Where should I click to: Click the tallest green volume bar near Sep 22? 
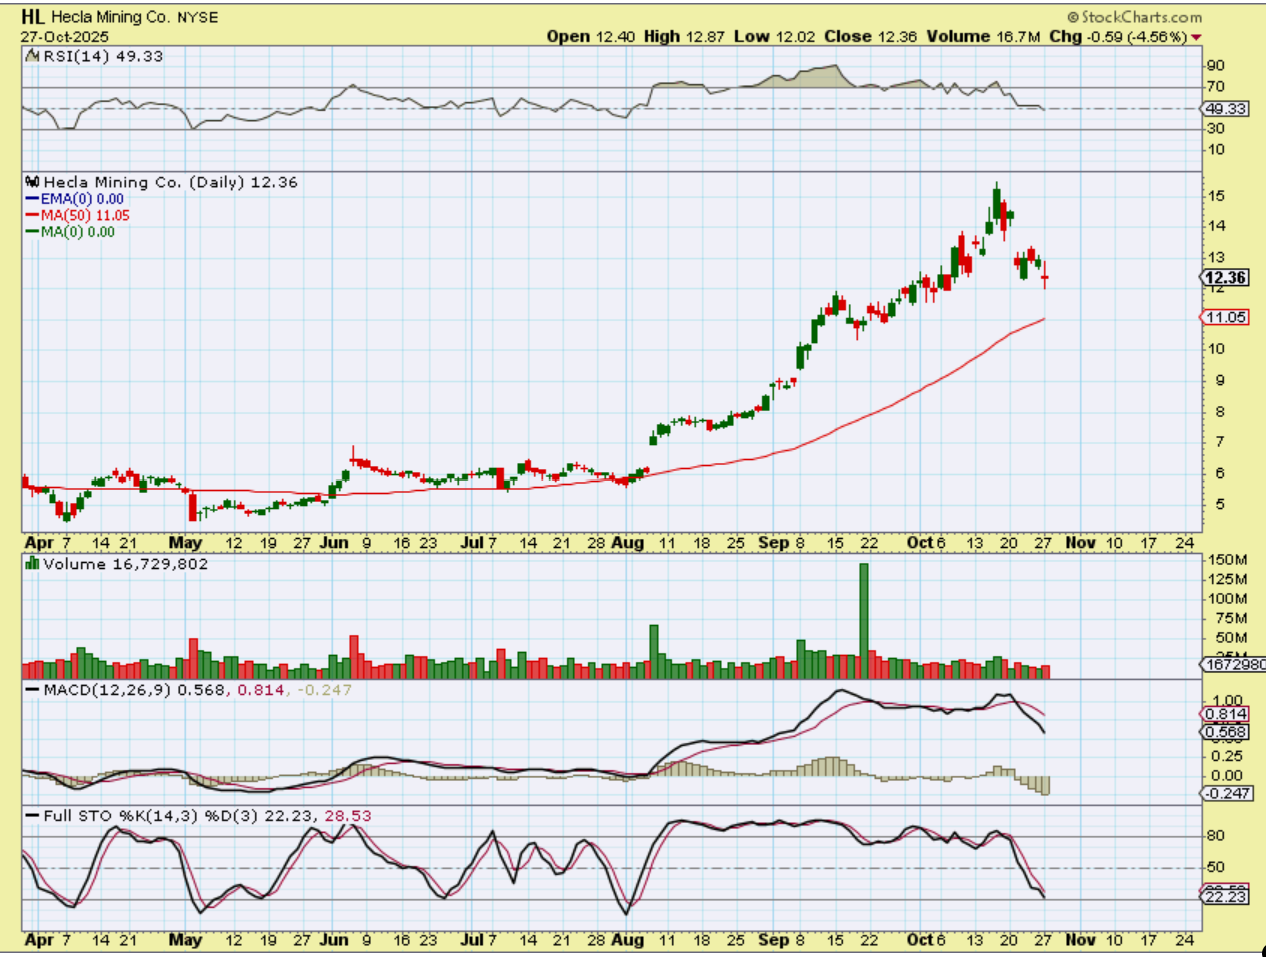(x=864, y=621)
